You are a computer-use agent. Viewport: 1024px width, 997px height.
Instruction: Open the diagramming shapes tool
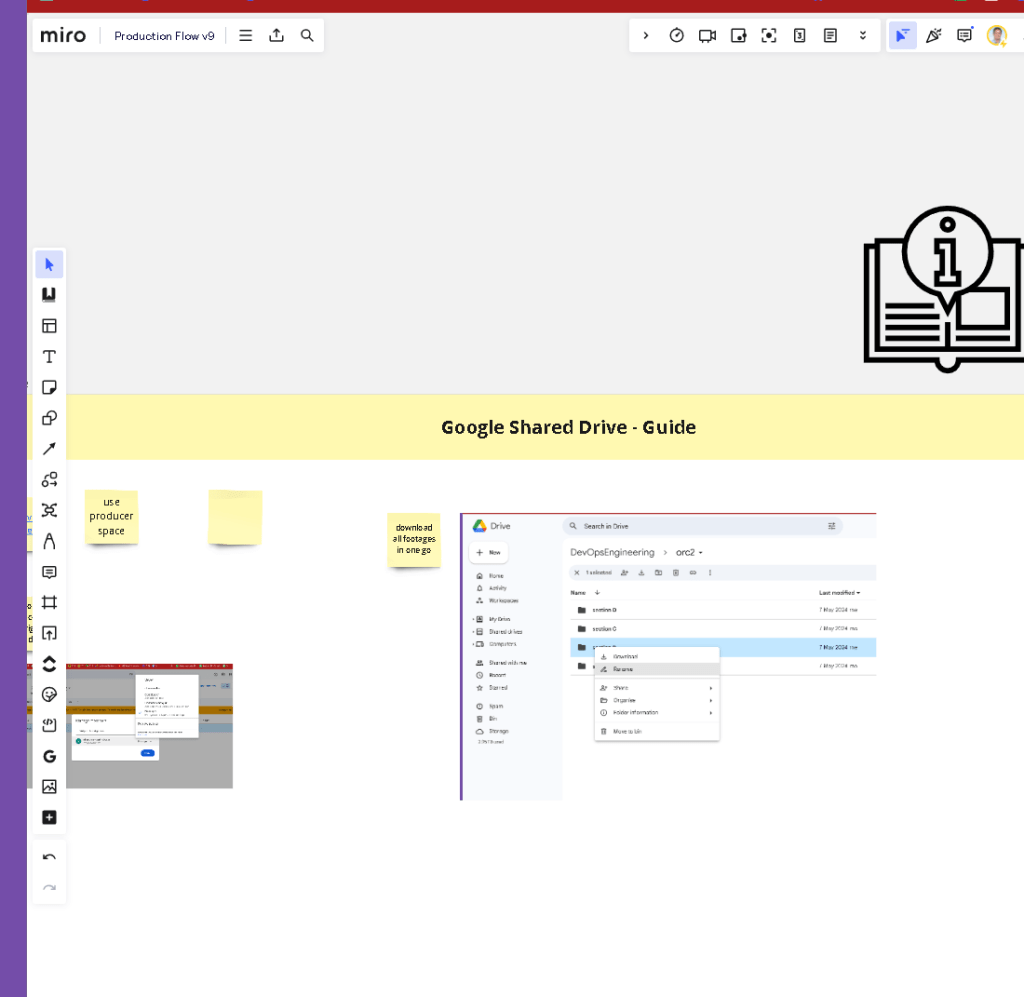(49, 479)
